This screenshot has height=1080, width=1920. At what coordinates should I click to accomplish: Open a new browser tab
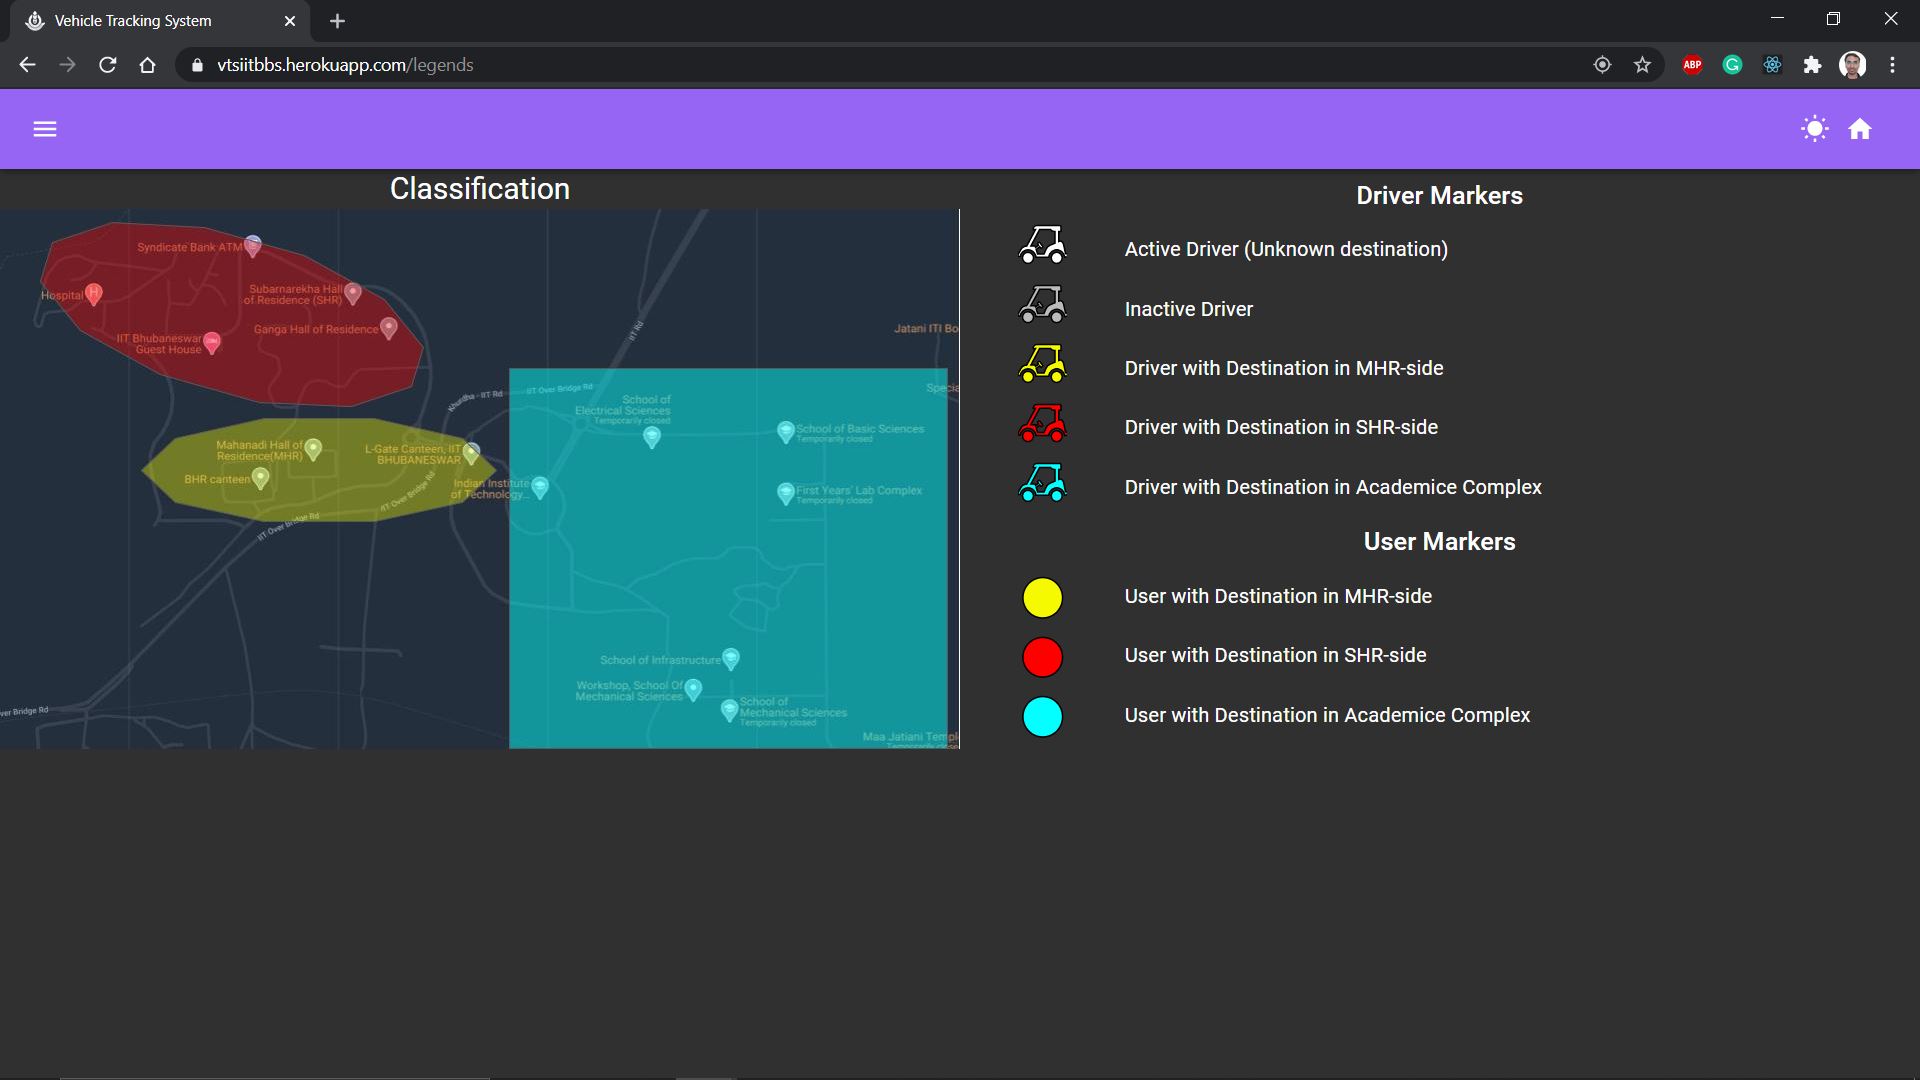pos(337,21)
